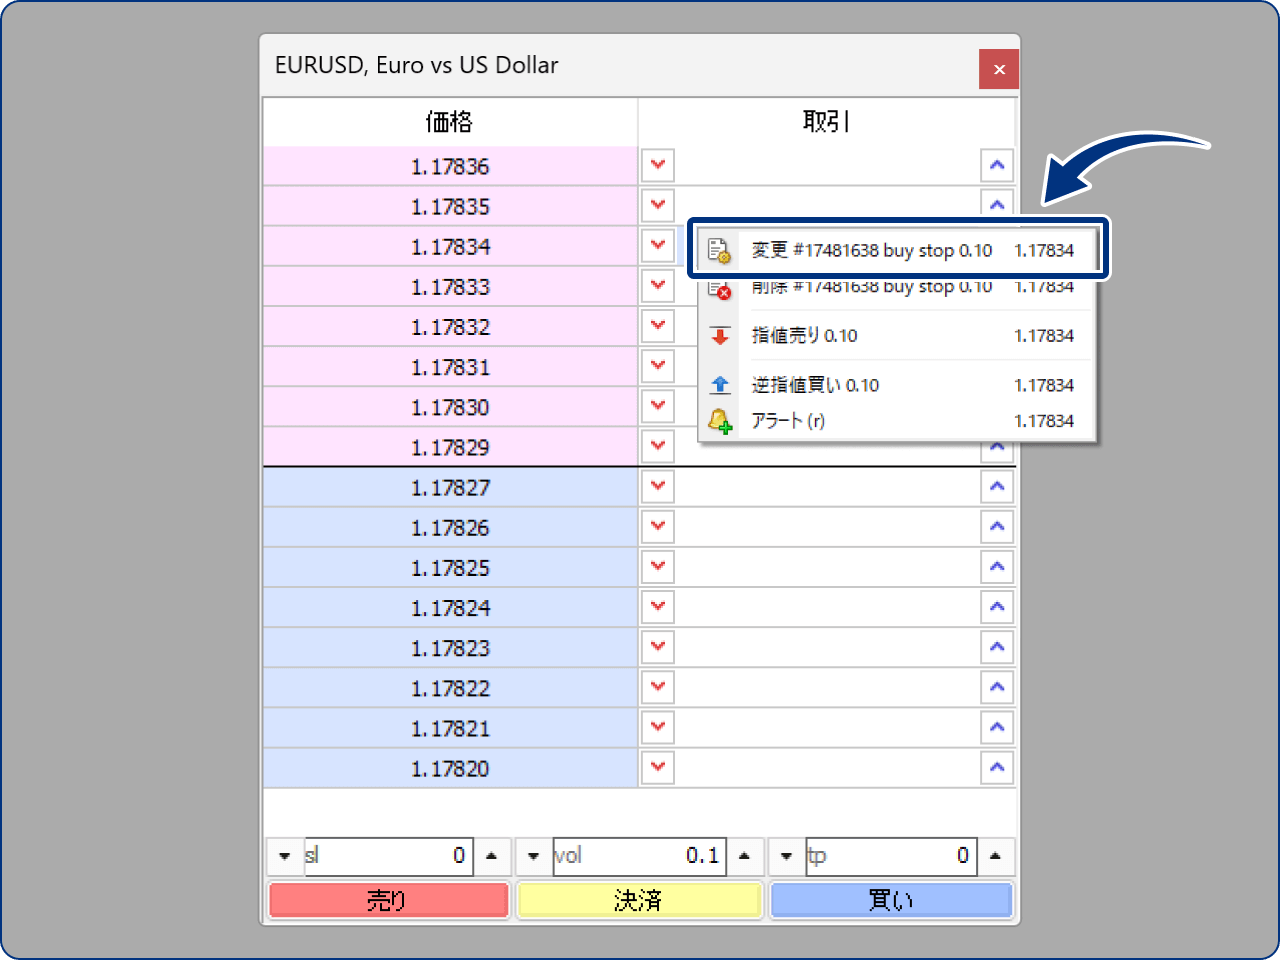This screenshot has width=1280, height=960.
Task: Click the vol volume input field
Action: [638, 856]
